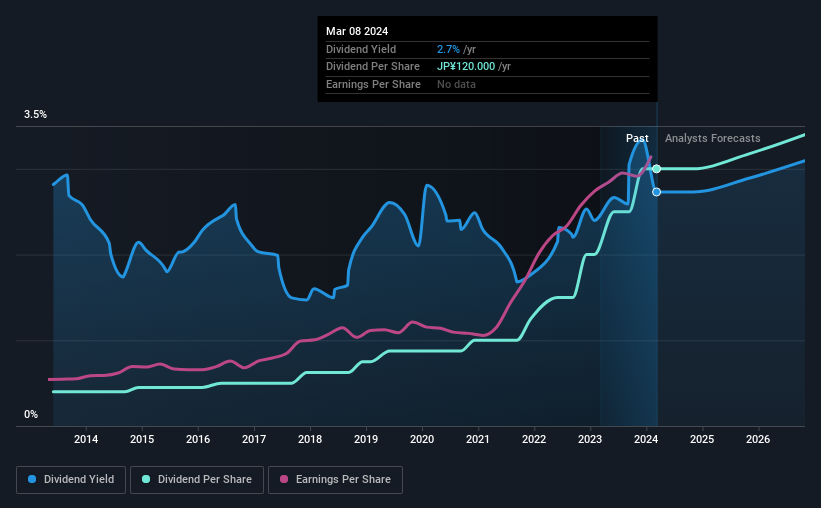Viewport: 821px width, 508px height.
Task: Click the 2019 x-axis label
Action: pos(366,439)
